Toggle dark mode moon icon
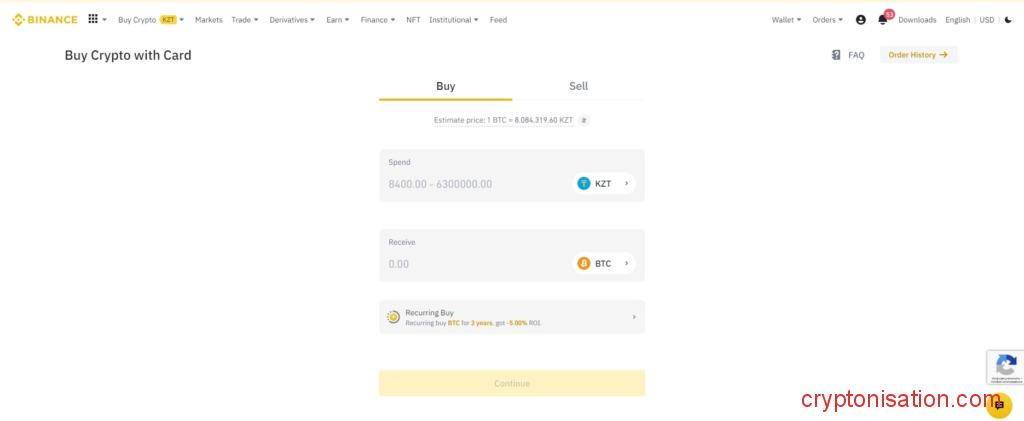Viewport: 1024px width, 421px height. point(1007,20)
